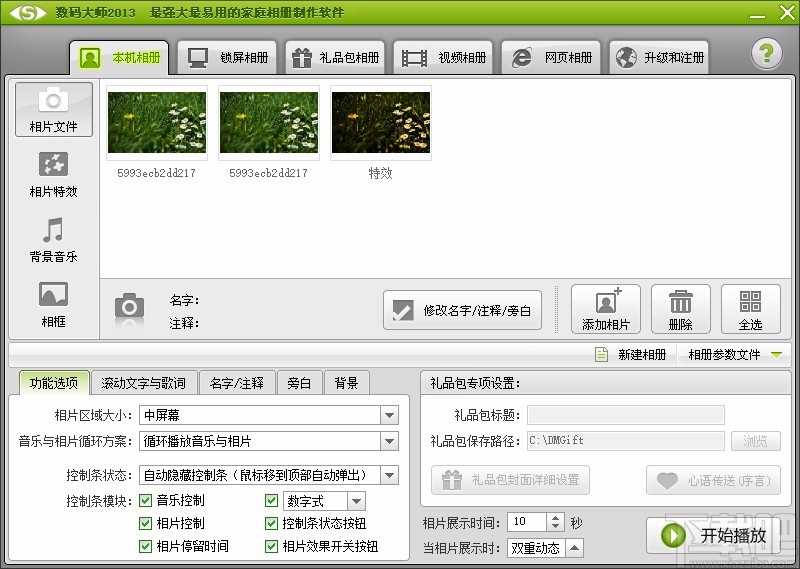Image resolution: width=800 pixels, height=569 pixels.
Task: Click the 开始播放 button
Action: tap(712, 535)
